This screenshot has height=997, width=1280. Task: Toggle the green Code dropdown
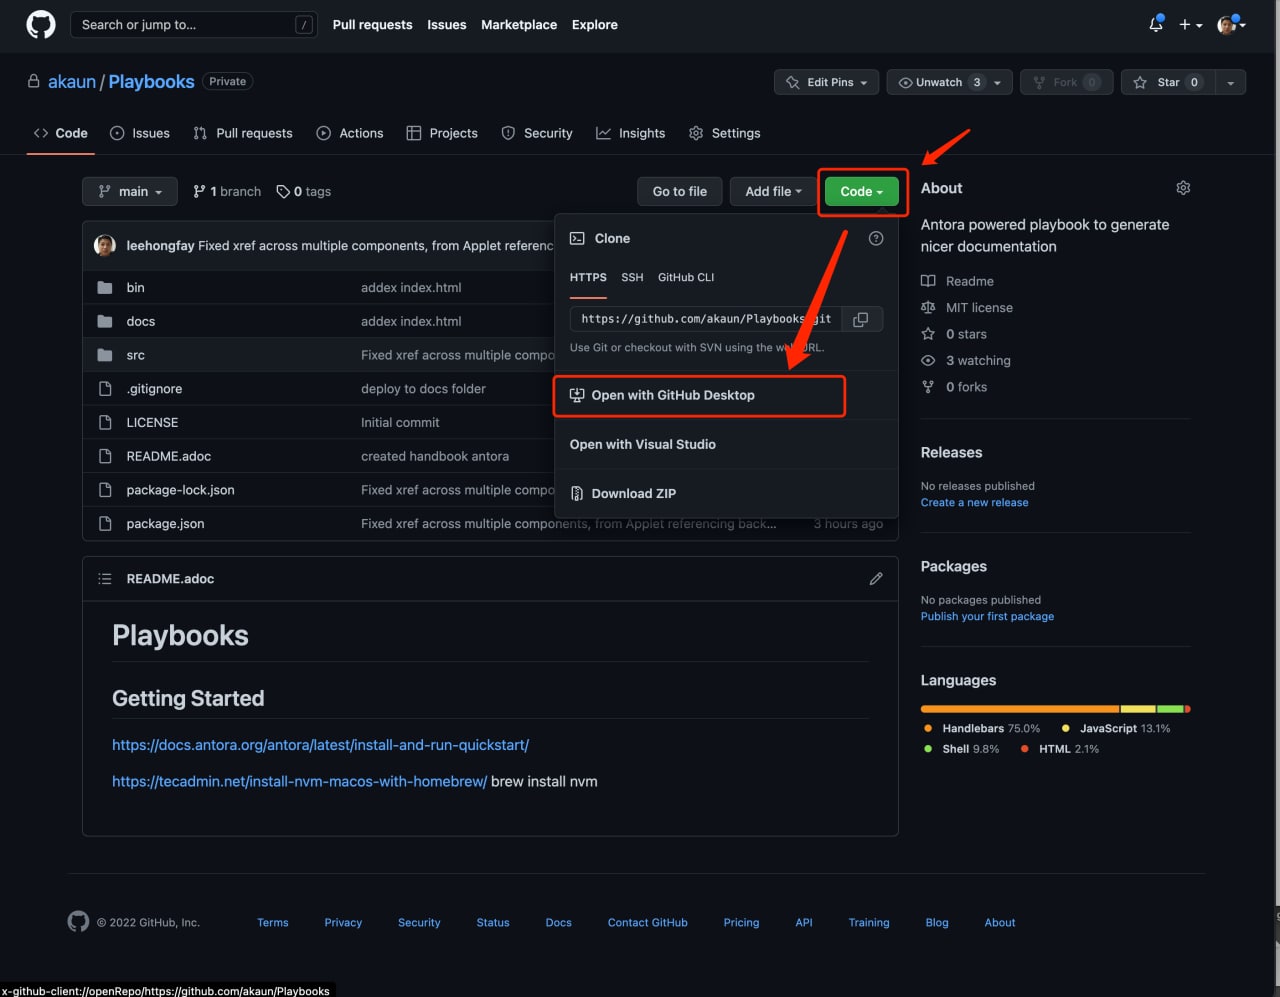click(x=862, y=191)
